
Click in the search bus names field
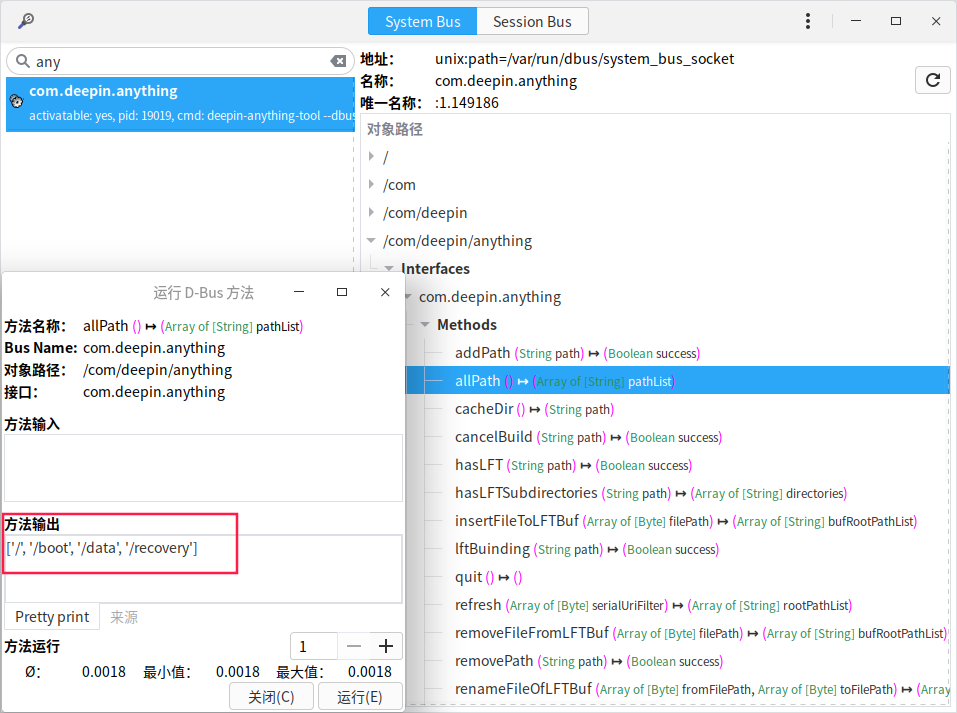(x=180, y=61)
